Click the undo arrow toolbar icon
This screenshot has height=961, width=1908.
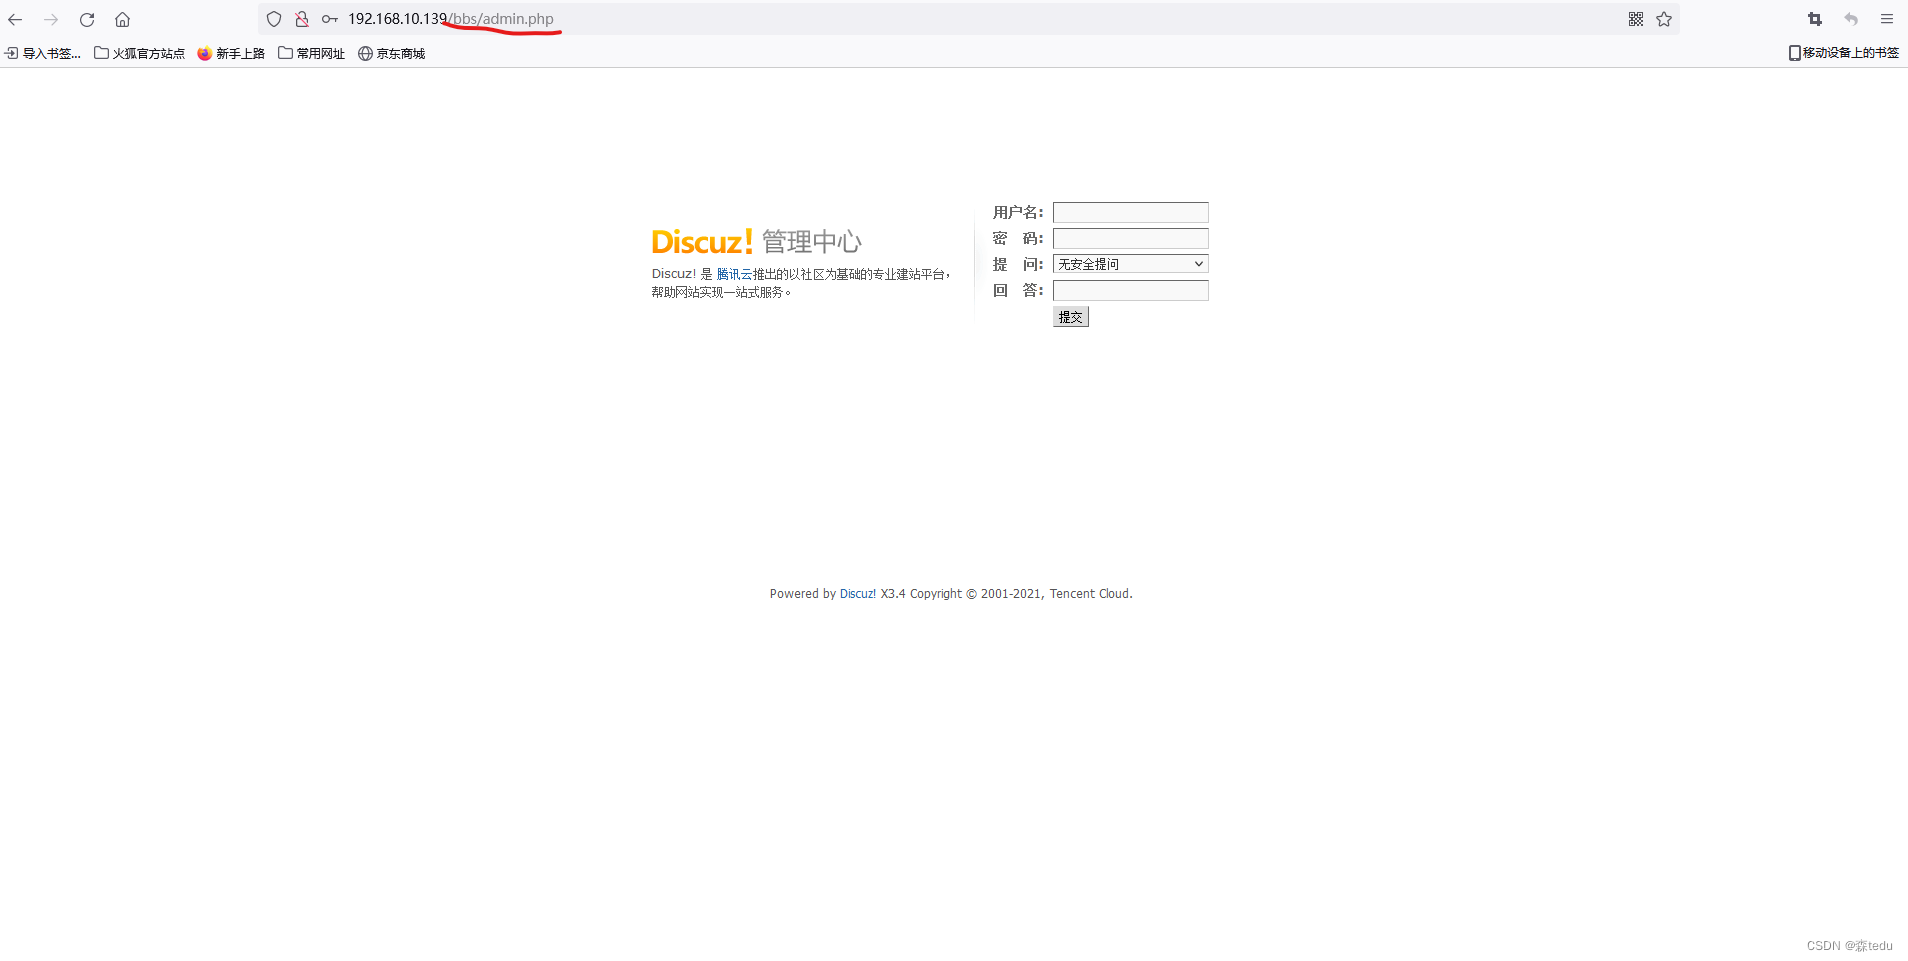tap(1851, 19)
